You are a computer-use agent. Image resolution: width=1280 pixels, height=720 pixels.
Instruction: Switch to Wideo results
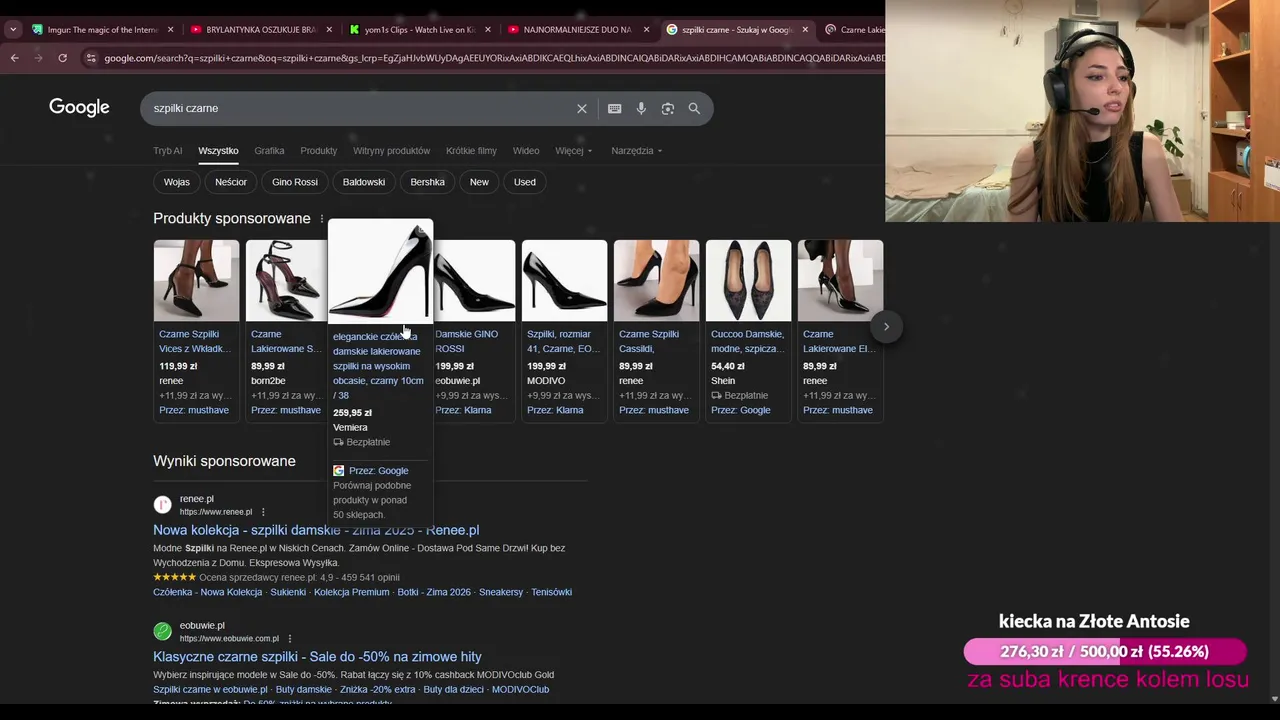526,151
